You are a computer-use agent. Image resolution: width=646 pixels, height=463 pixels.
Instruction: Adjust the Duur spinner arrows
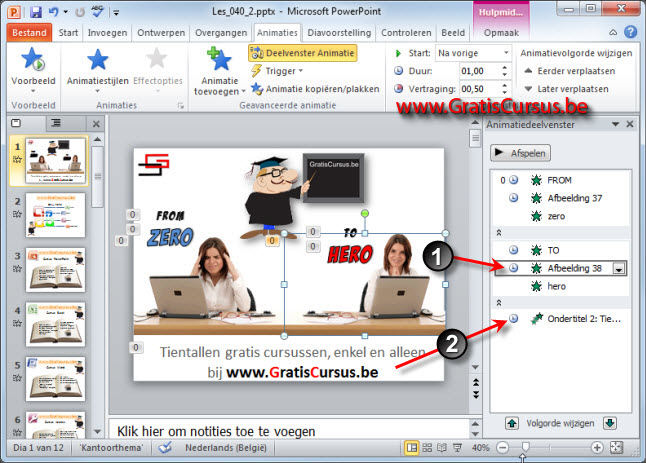pos(505,71)
